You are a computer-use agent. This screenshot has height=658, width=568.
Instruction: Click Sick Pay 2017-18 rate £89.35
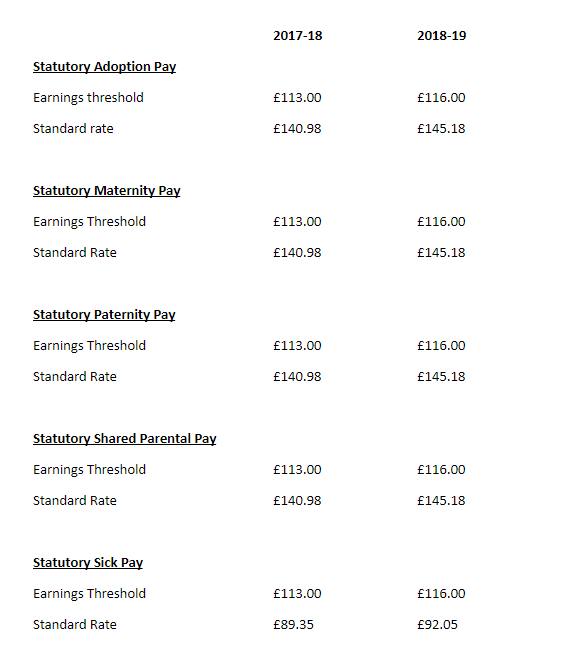pos(293,624)
